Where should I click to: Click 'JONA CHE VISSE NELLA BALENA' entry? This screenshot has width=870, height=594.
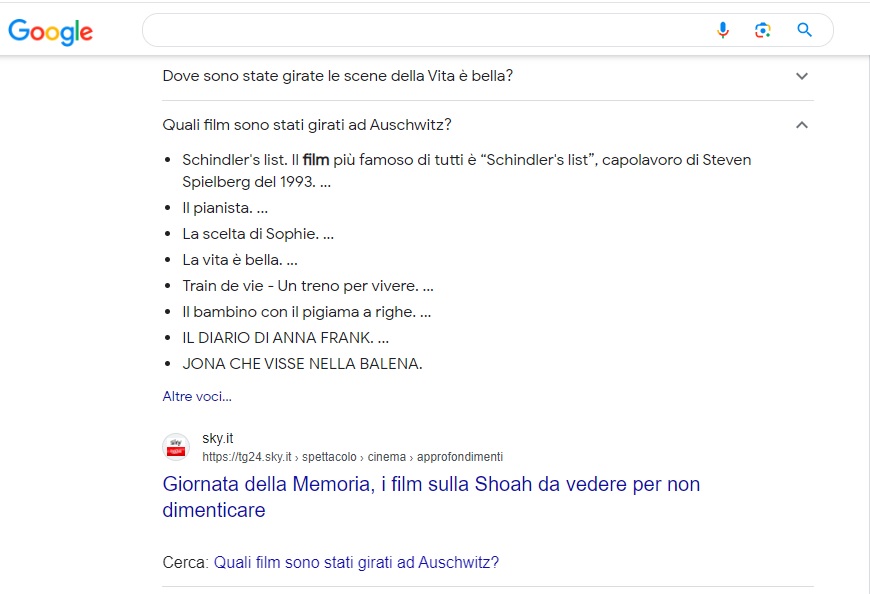click(302, 364)
